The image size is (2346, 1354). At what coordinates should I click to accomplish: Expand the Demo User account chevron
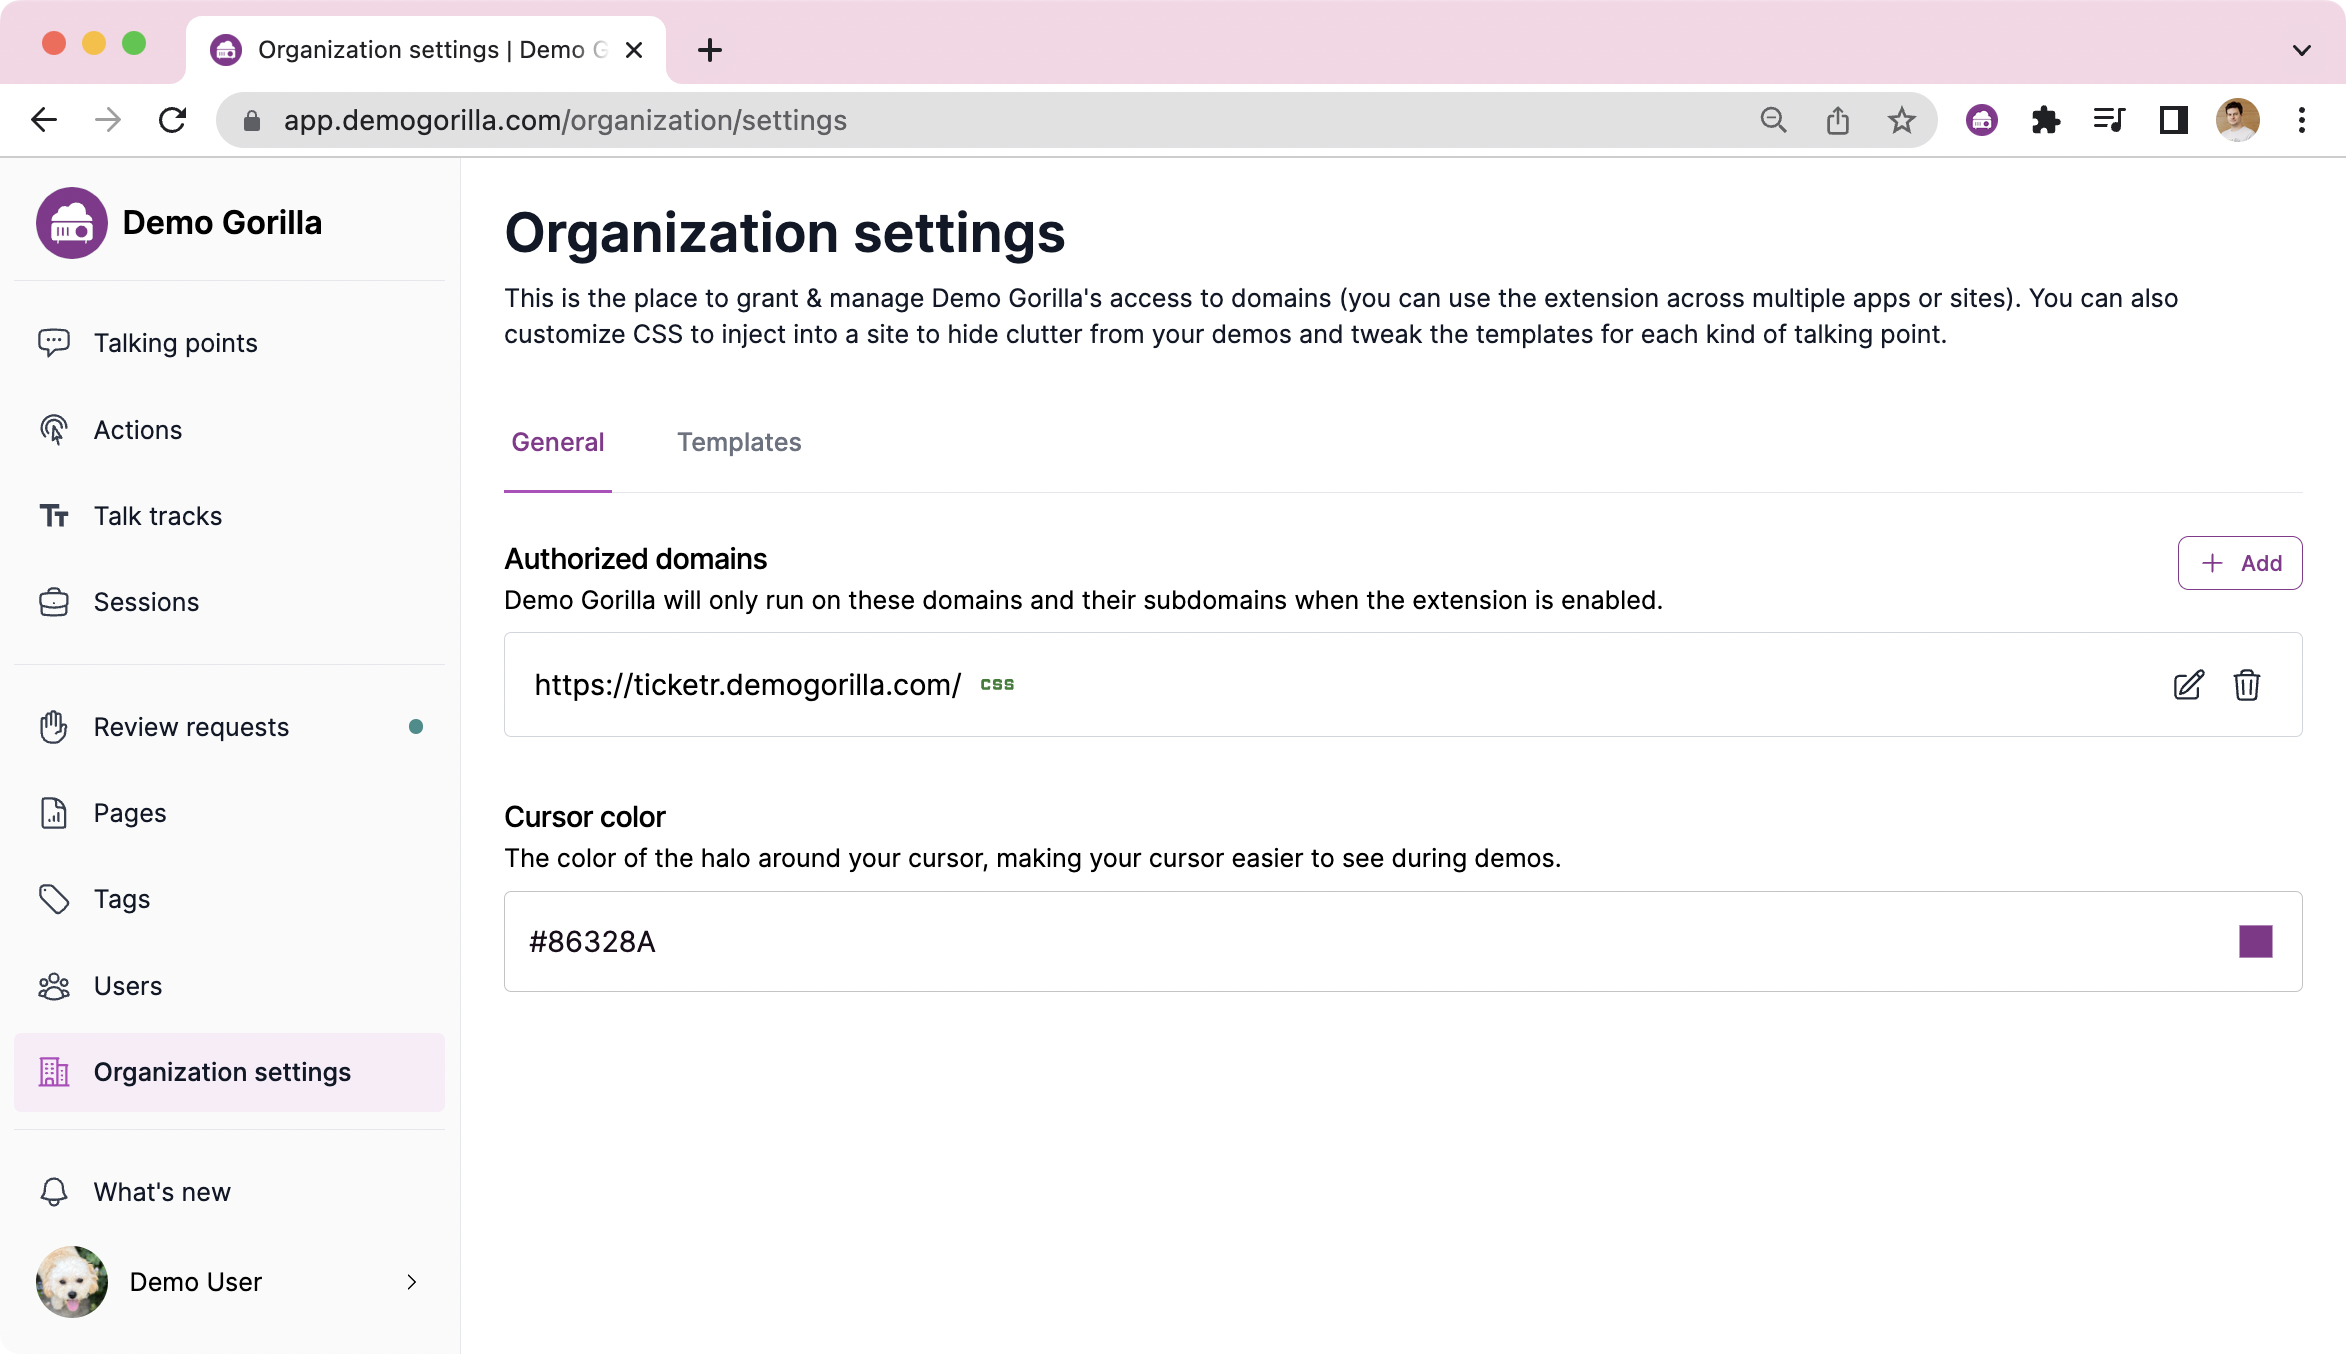point(411,1282)
